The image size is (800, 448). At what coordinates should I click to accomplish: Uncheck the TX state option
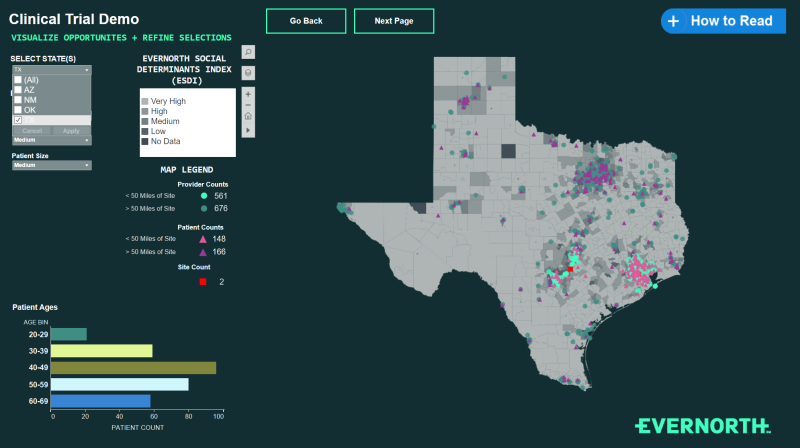[18, 120]
